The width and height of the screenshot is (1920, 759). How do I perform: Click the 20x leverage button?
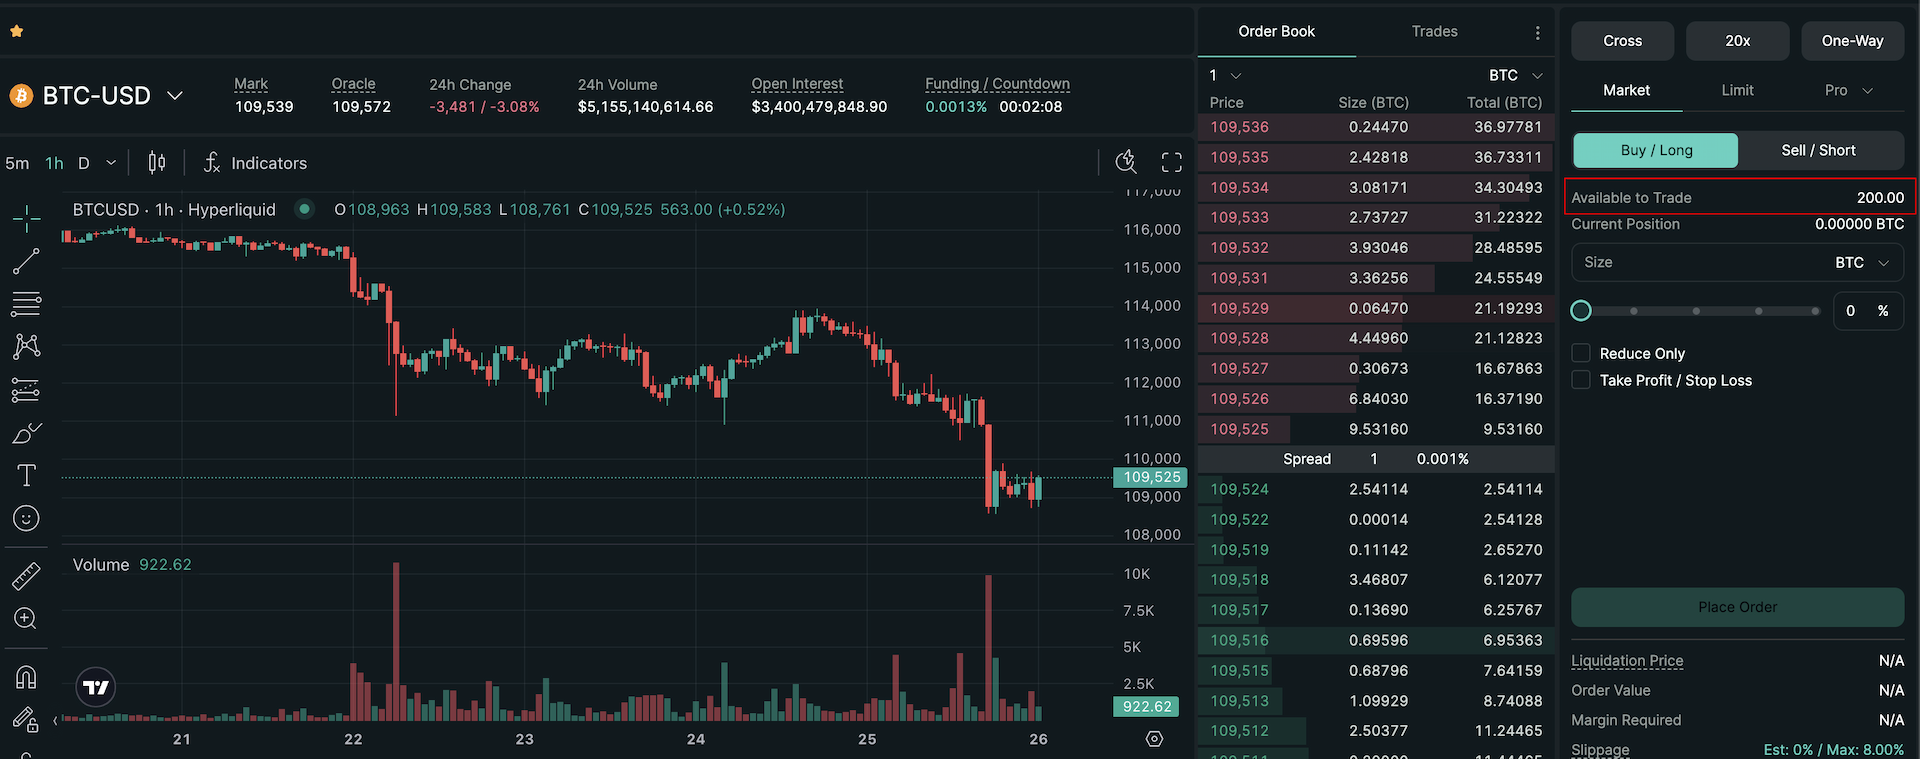tap(1737, 41)
